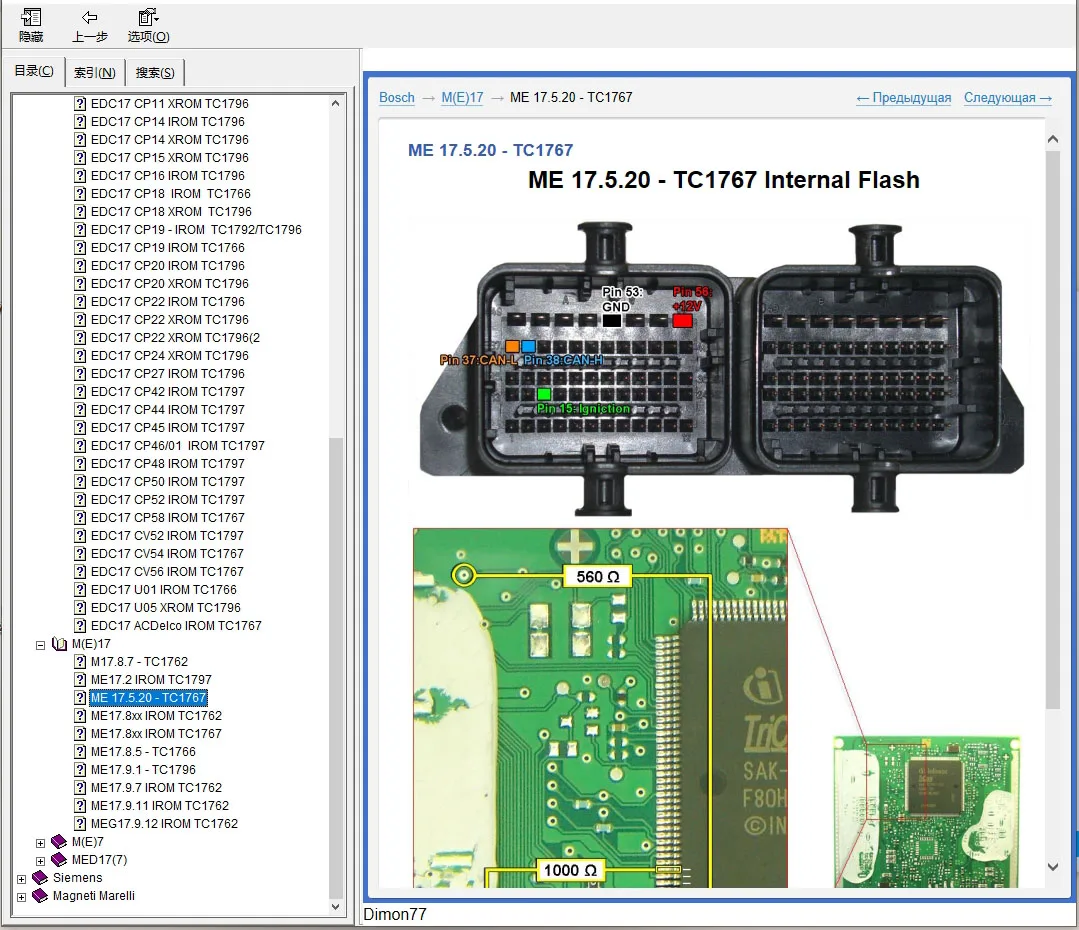Open EDC17 CV56 IROM TC1767 topic
The image size is (1079, 930).
coord(167,572)
